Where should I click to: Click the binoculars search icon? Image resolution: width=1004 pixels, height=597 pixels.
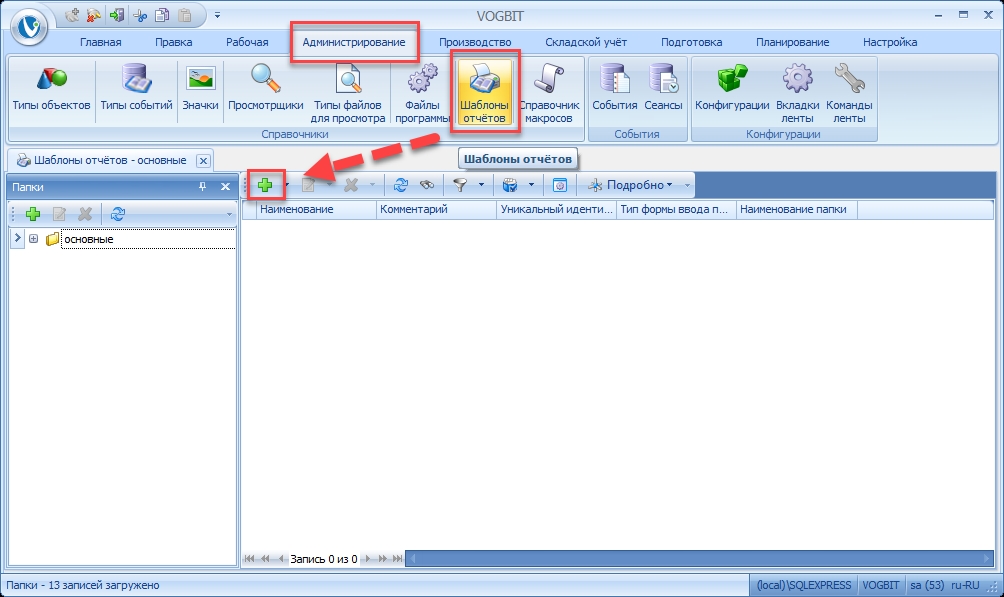pos(426,185)
